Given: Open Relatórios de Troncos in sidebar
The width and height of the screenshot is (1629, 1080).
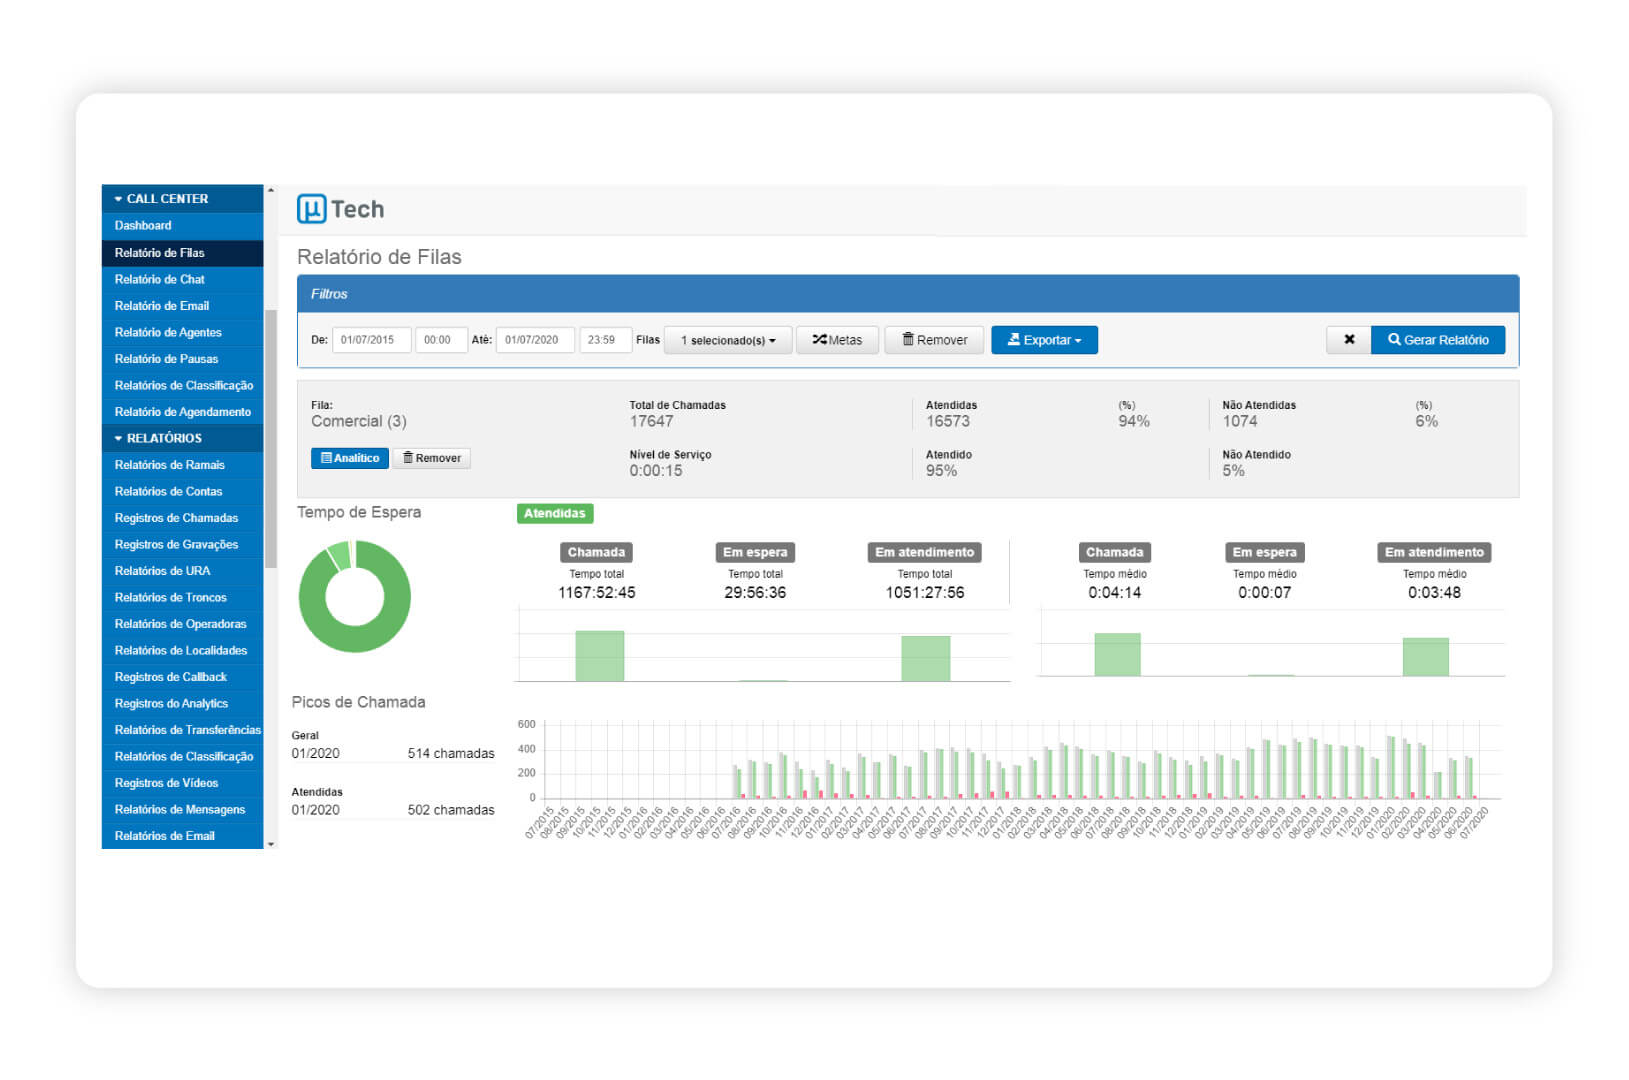Looking at the screenshot, I should tap(170, 597).
